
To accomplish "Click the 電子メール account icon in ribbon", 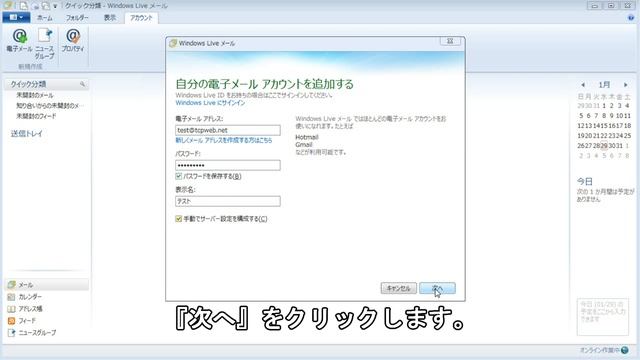I will [19, 40].
